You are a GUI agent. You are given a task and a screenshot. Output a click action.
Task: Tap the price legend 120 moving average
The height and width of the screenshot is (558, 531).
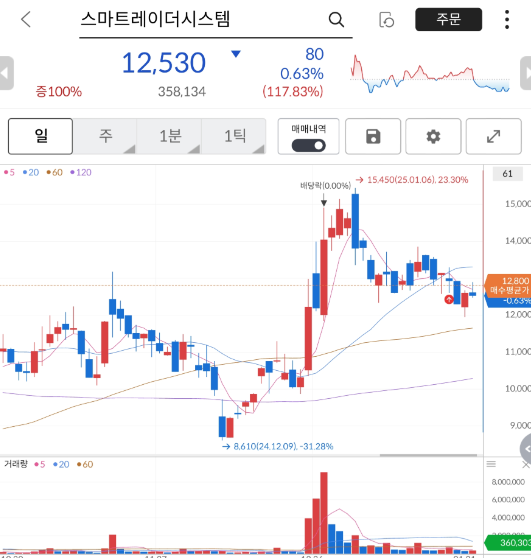(x=81, y=173)
